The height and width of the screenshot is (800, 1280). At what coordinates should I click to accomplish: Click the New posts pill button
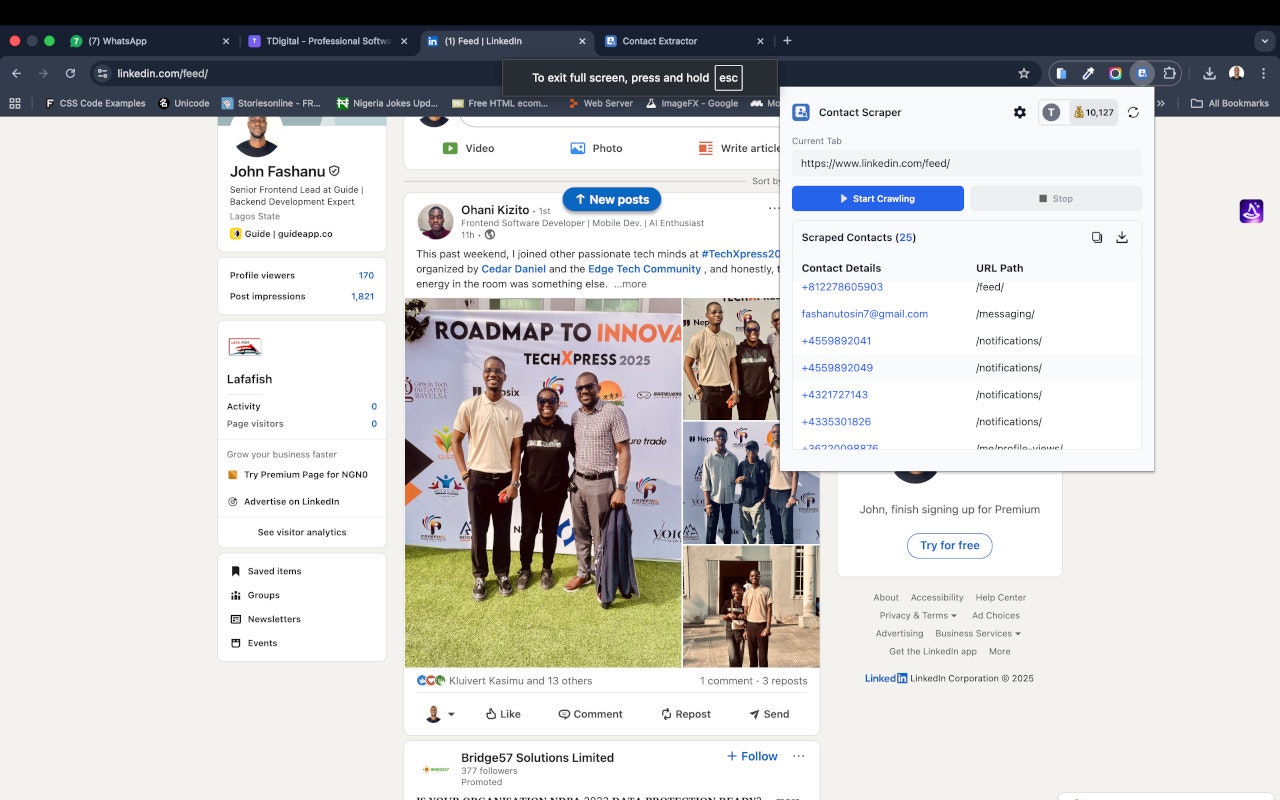612,199
